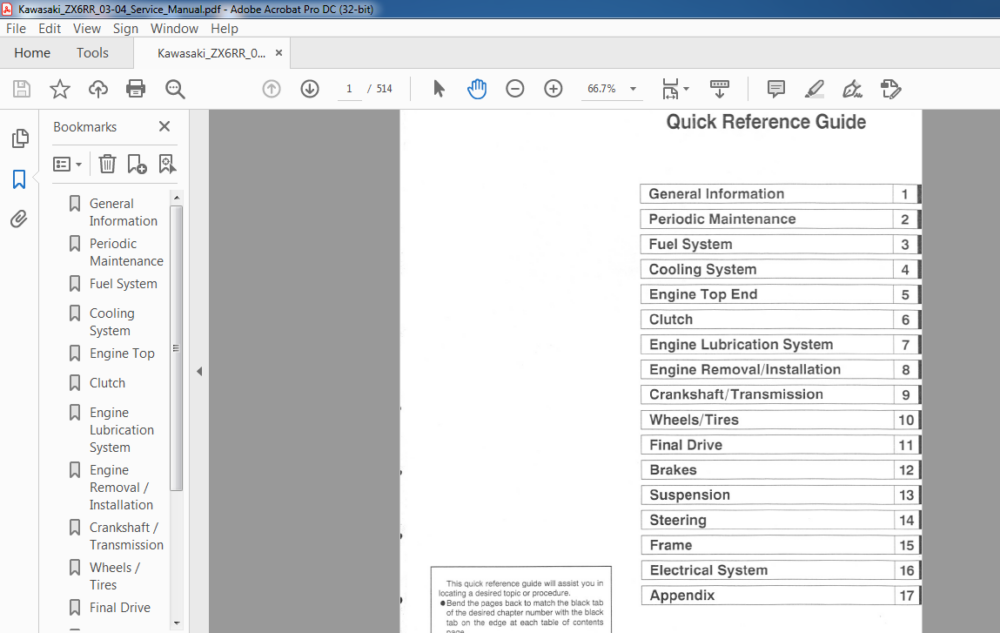
Task: Click Appendix row in Quick Reference Guide
Action: (x=779, y=595)
